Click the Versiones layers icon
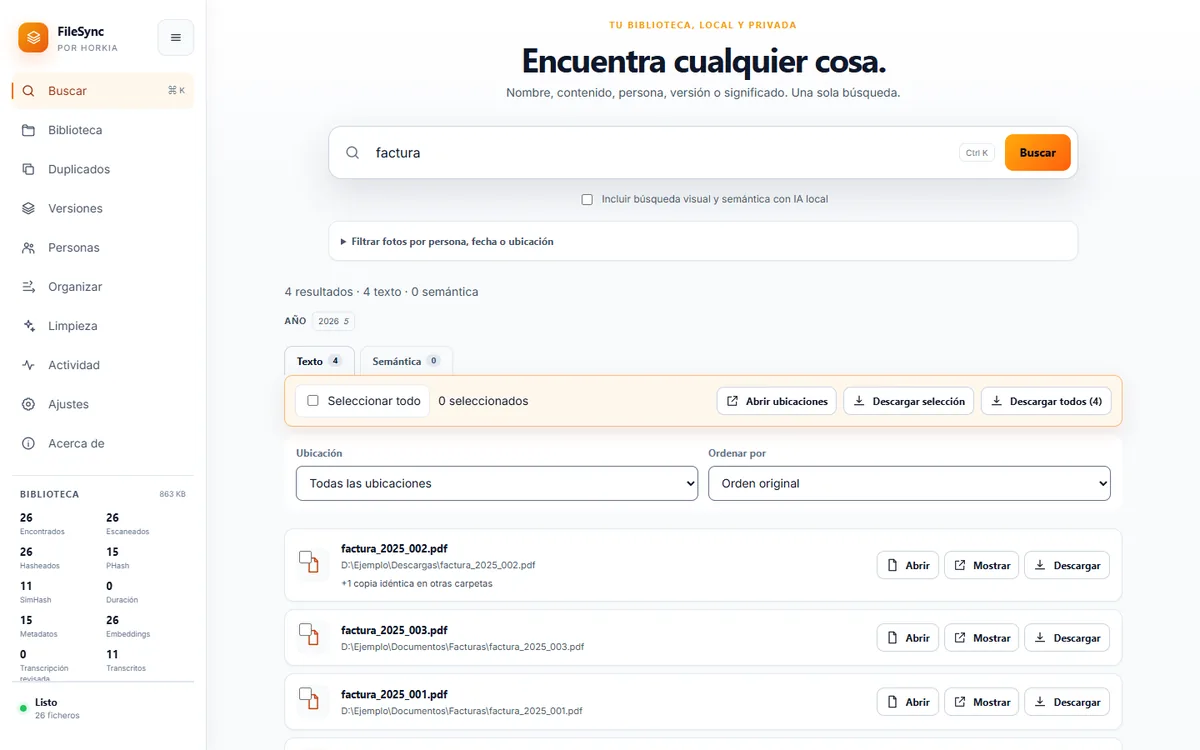This screenshot has height=750, width=1200. point(28,208)
